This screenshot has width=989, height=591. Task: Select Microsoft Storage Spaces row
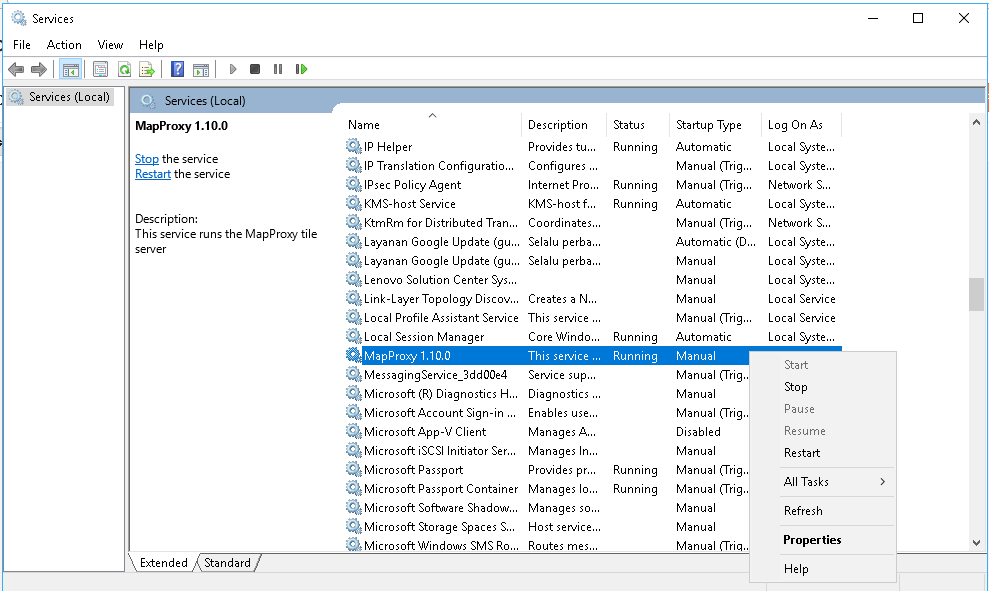(547, 527)
